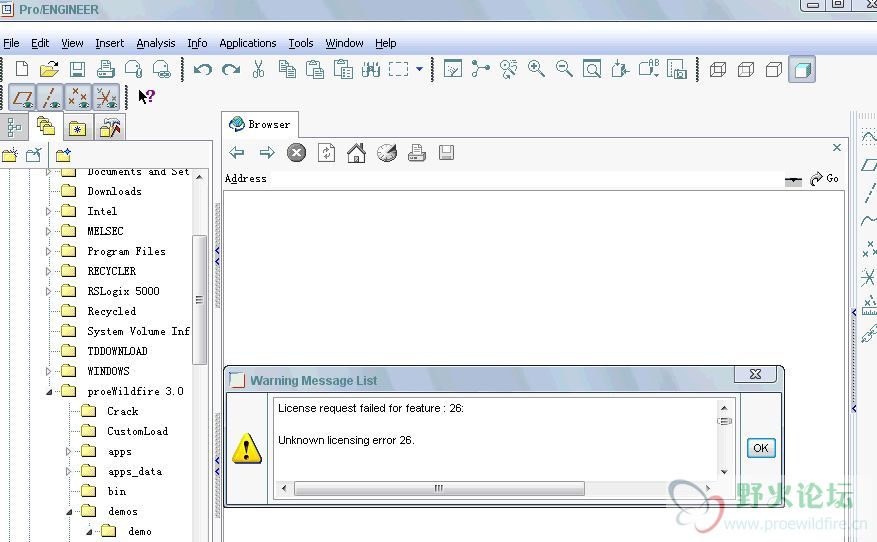Enable shaded display style
The width and height of the screenshot is (877, 542).
[802, 69]
